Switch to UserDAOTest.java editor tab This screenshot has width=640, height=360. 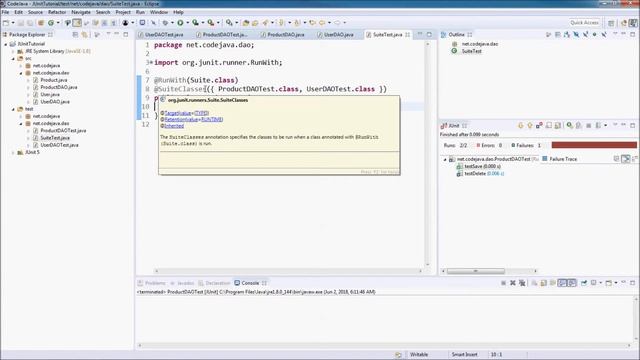click(x=164, y=35)
